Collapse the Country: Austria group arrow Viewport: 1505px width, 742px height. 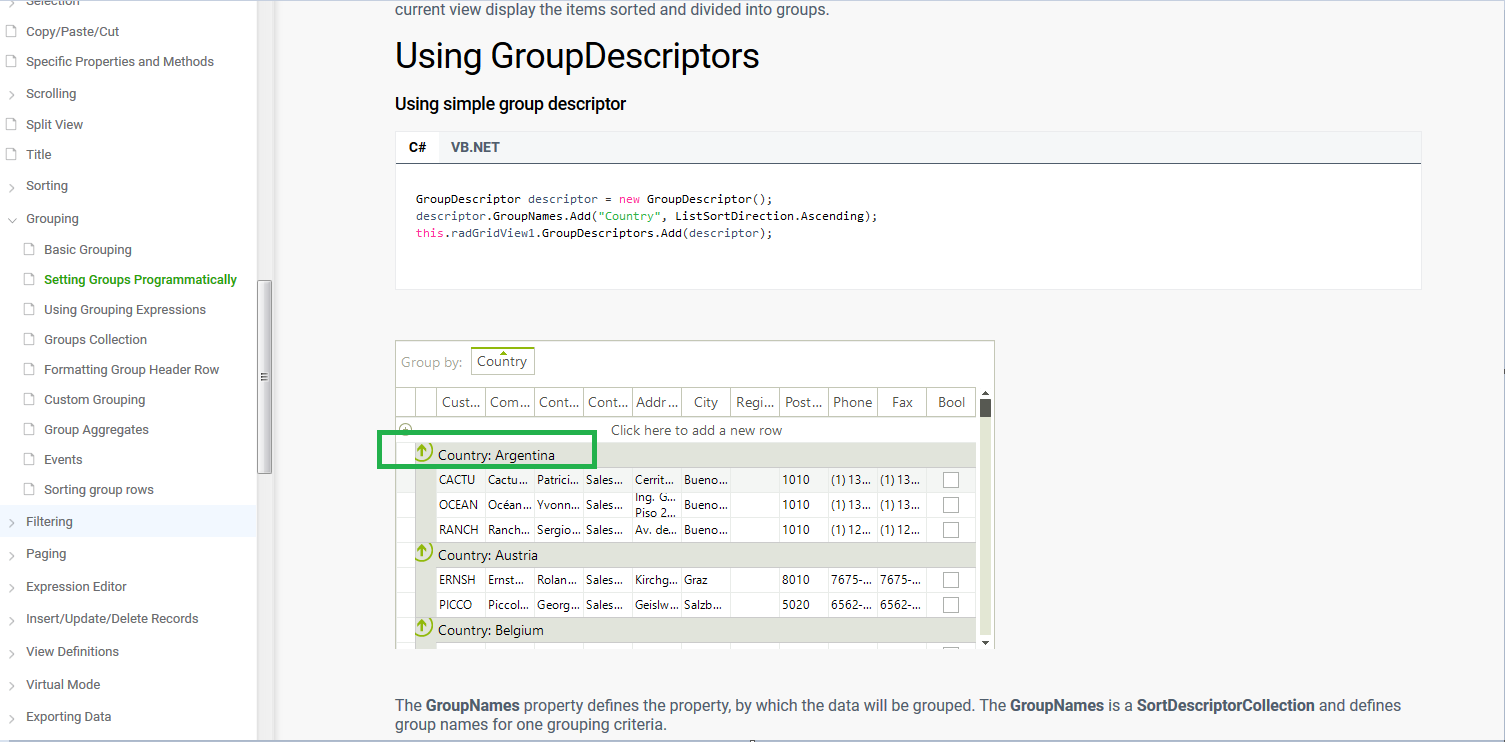424,553
